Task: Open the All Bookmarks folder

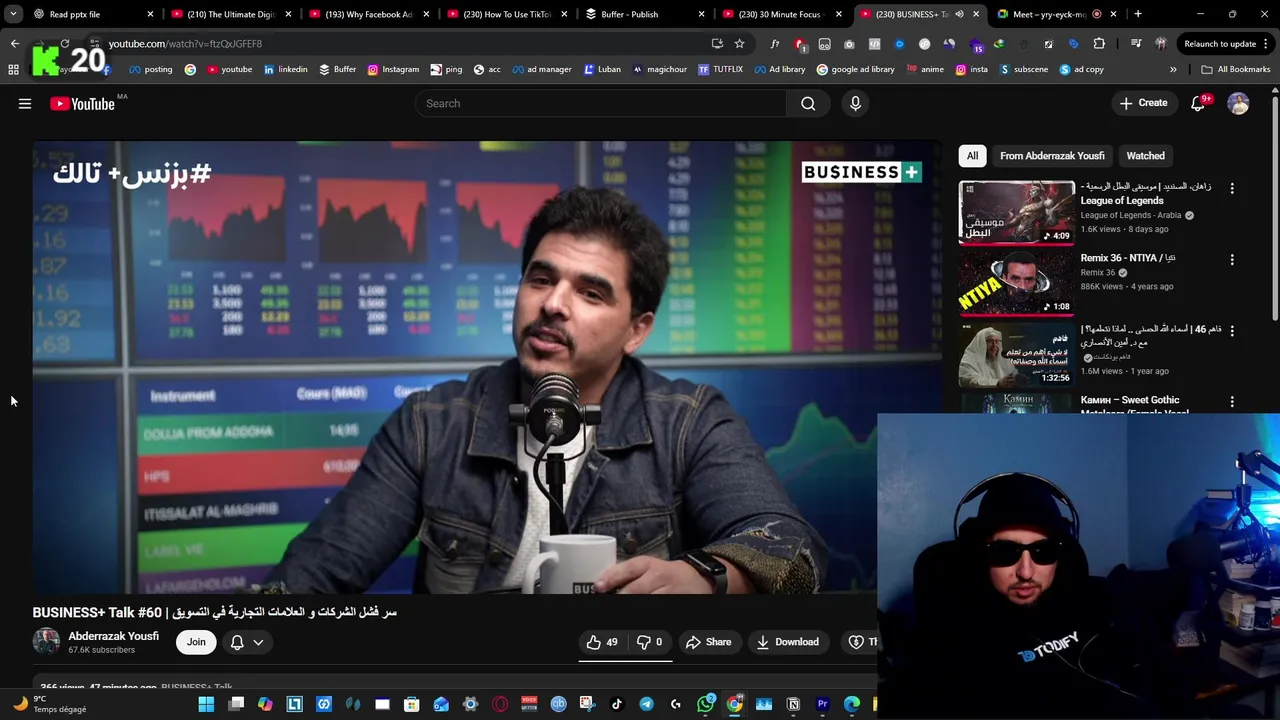Action: [x=1235, y=69]
